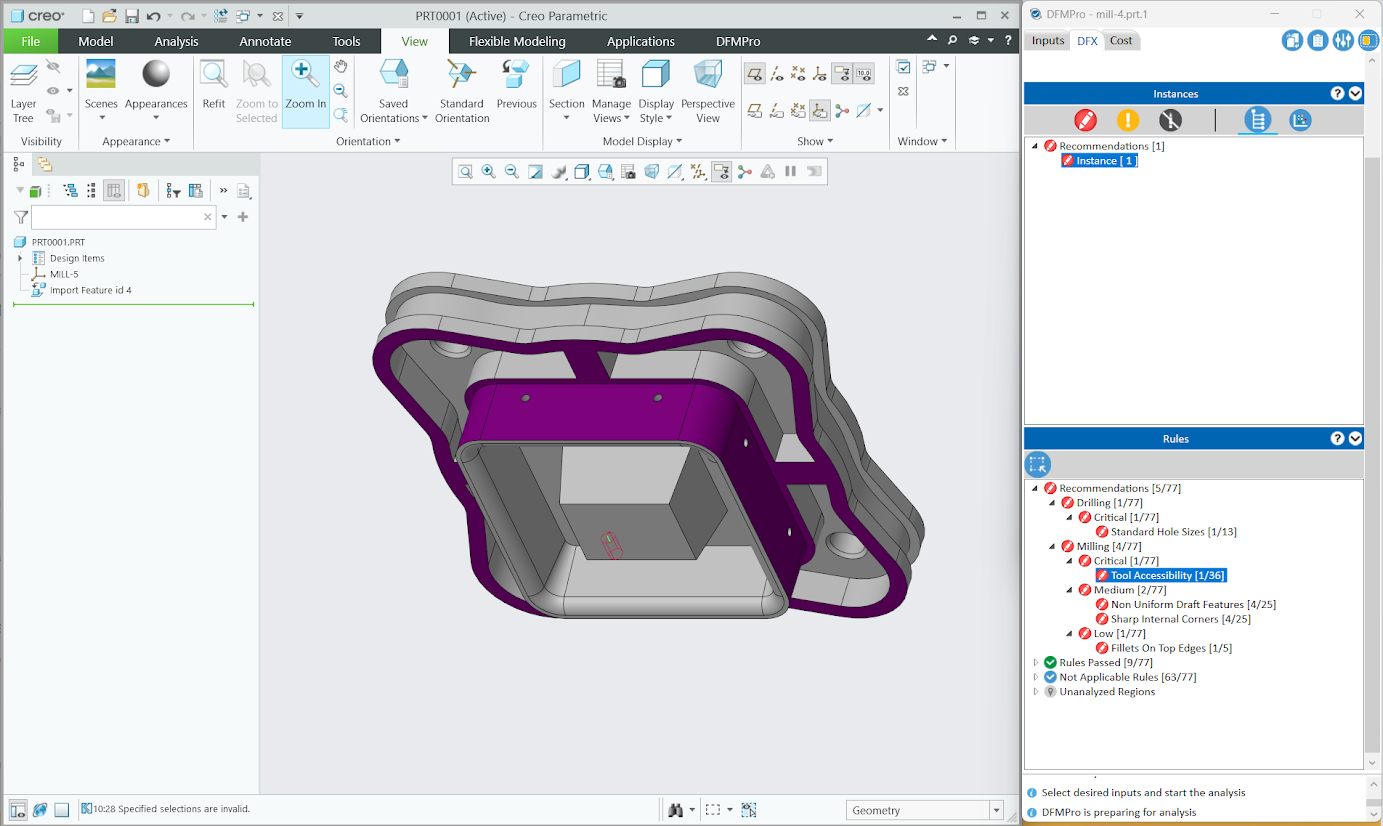1383x826 pixels.
Task: Click the red Recommendations filter icon in Instances
Action: pos(1085,120)
